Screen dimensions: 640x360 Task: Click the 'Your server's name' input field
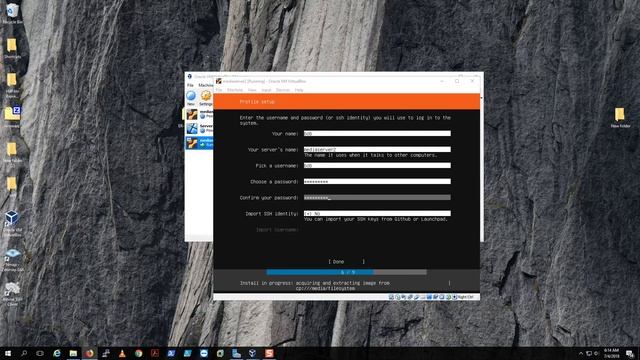tap(377, 149)
